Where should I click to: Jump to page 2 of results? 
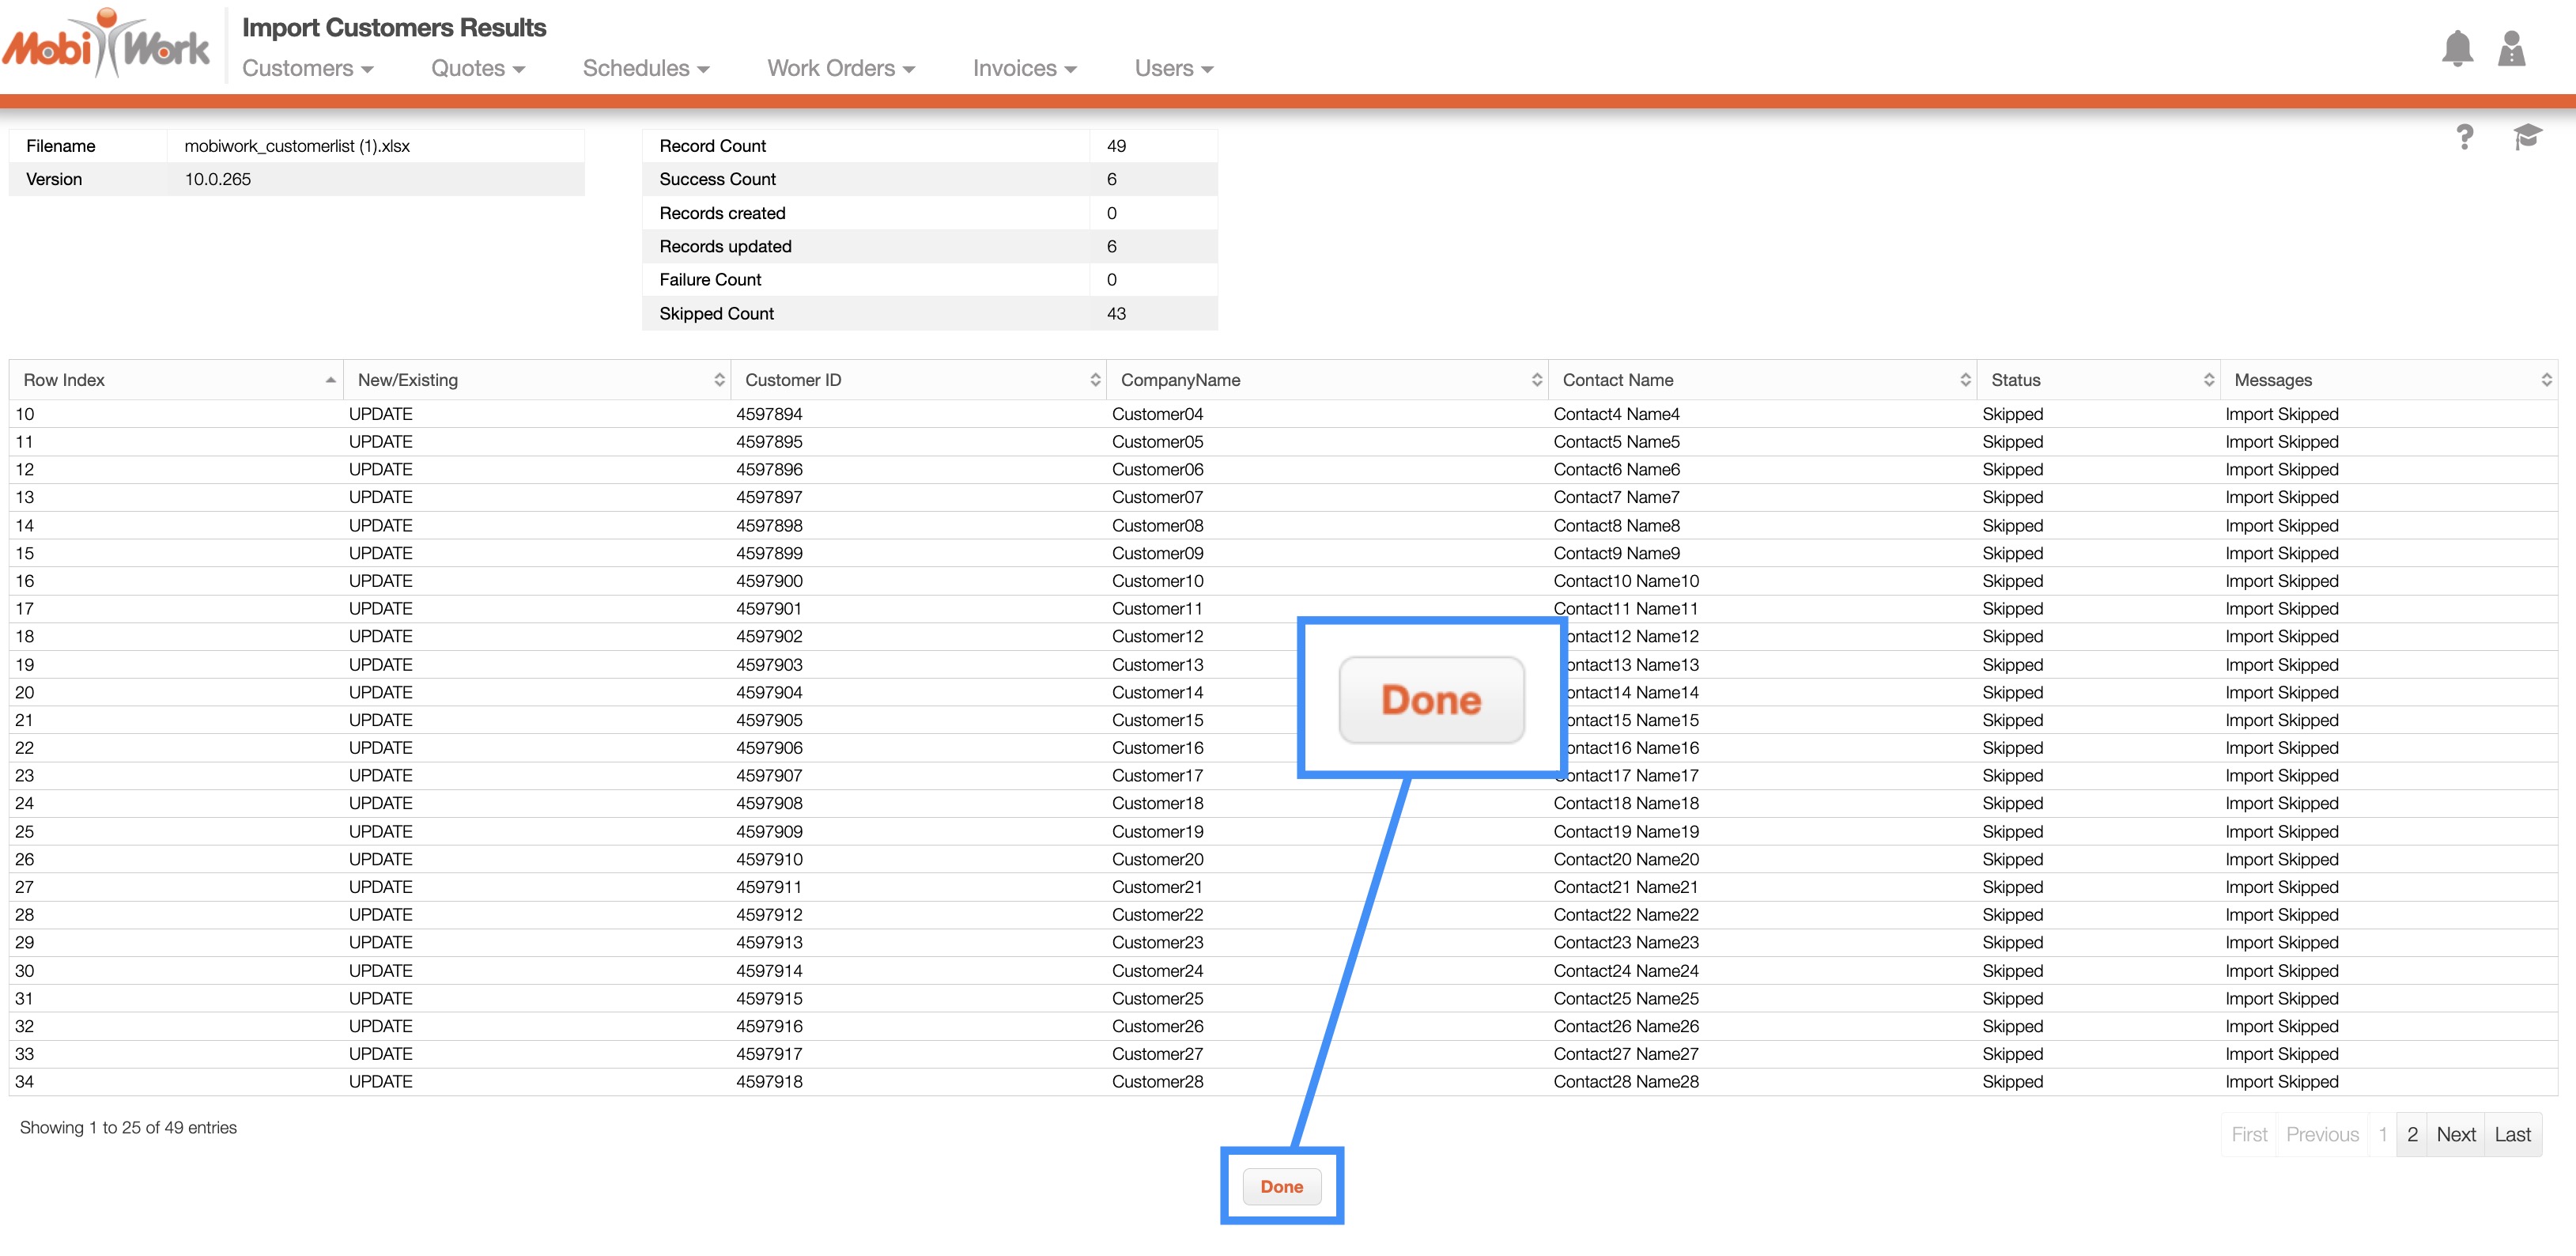point(2412,1135)
